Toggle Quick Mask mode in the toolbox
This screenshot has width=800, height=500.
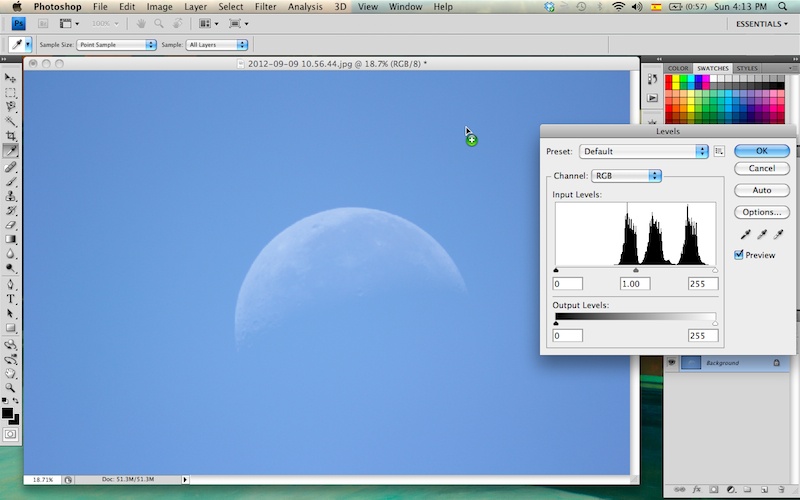click(x=11, y=434)
